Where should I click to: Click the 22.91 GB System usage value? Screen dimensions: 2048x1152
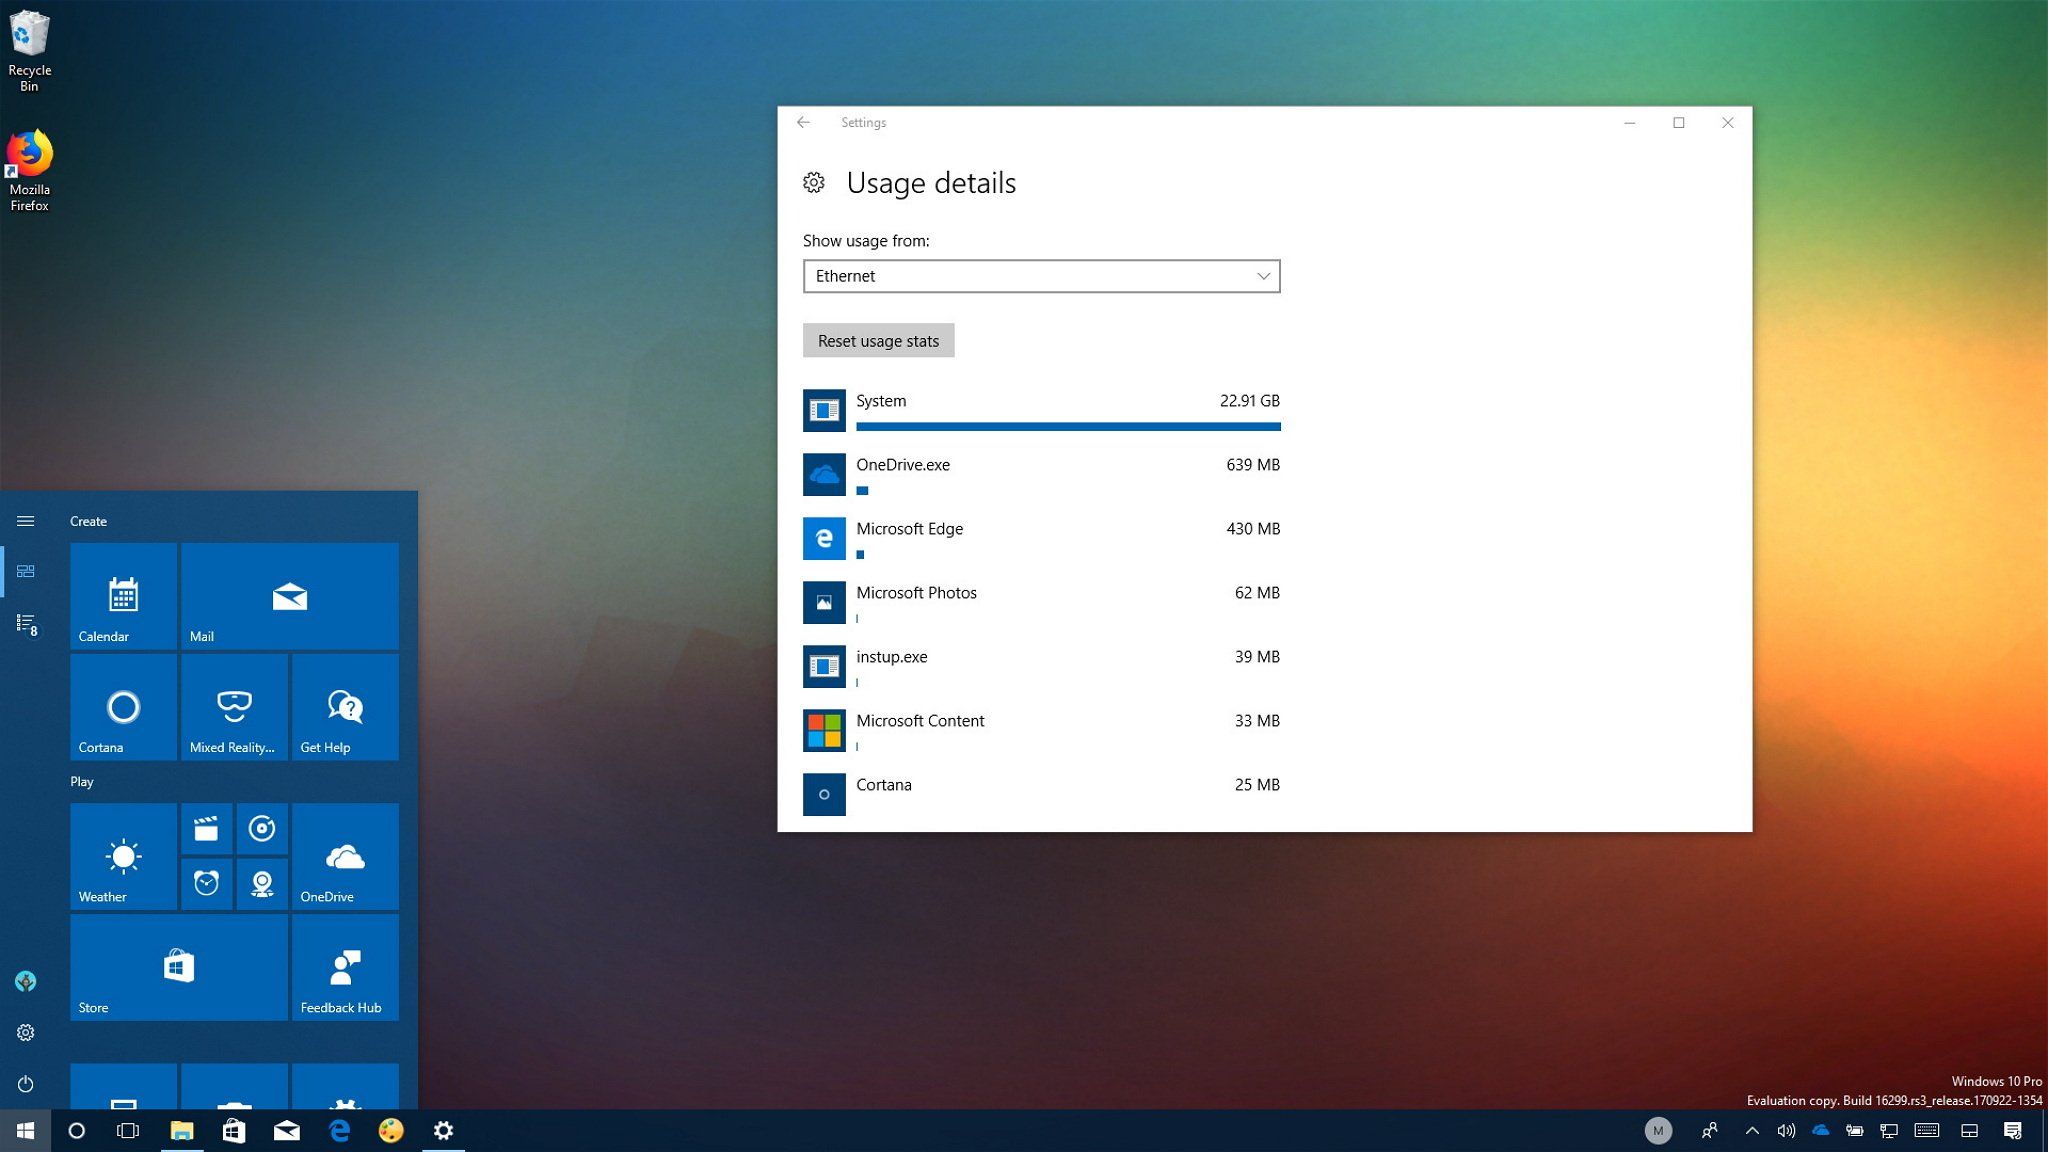click(x=1249, y=401)
